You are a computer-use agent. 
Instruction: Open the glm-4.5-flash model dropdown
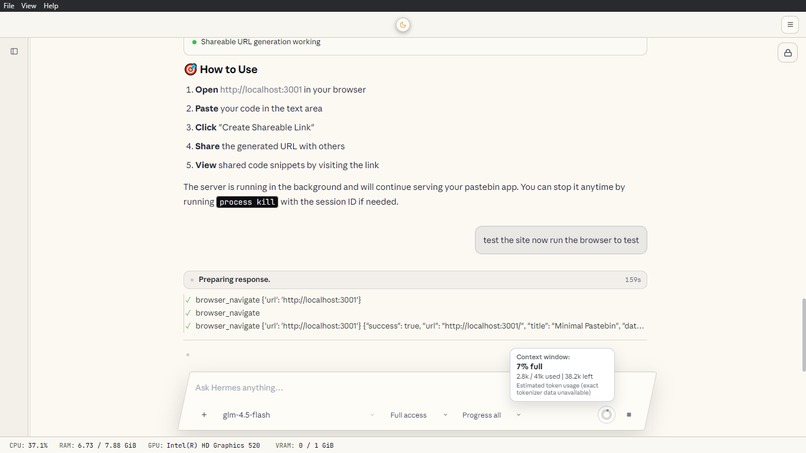(298, 415)
